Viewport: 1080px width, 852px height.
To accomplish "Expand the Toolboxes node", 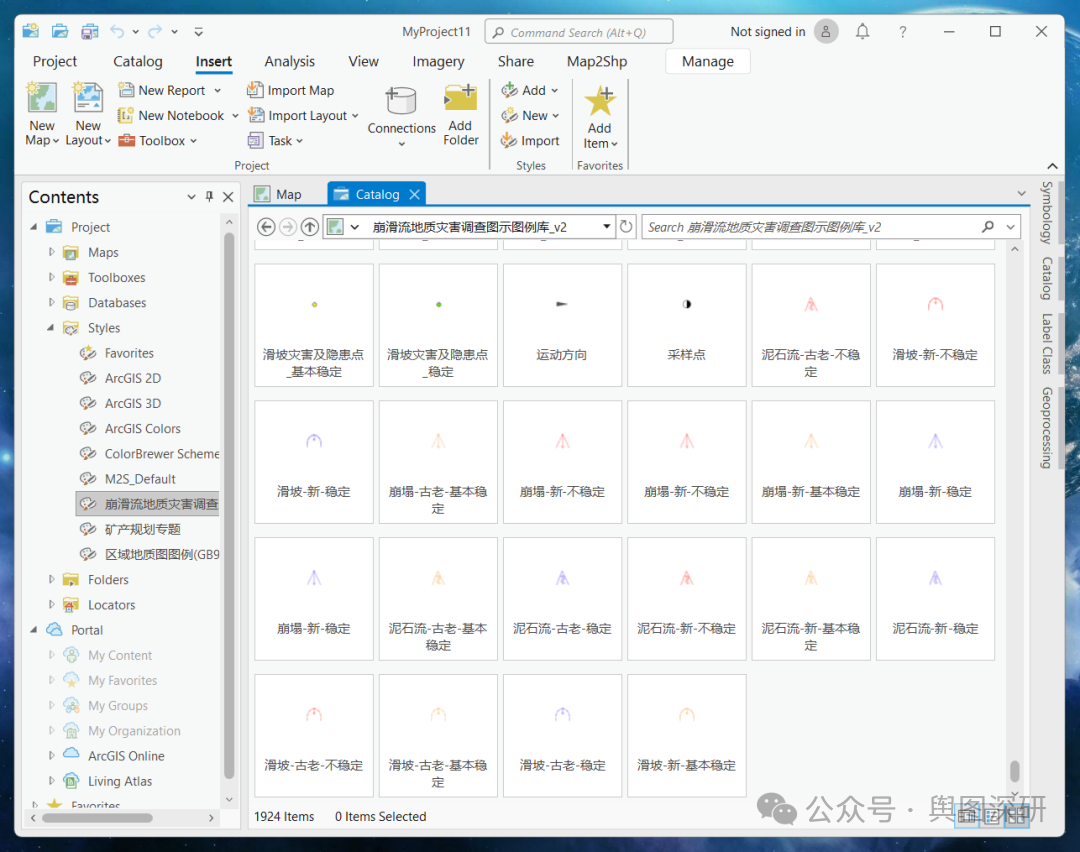I will tap(51, 278).
